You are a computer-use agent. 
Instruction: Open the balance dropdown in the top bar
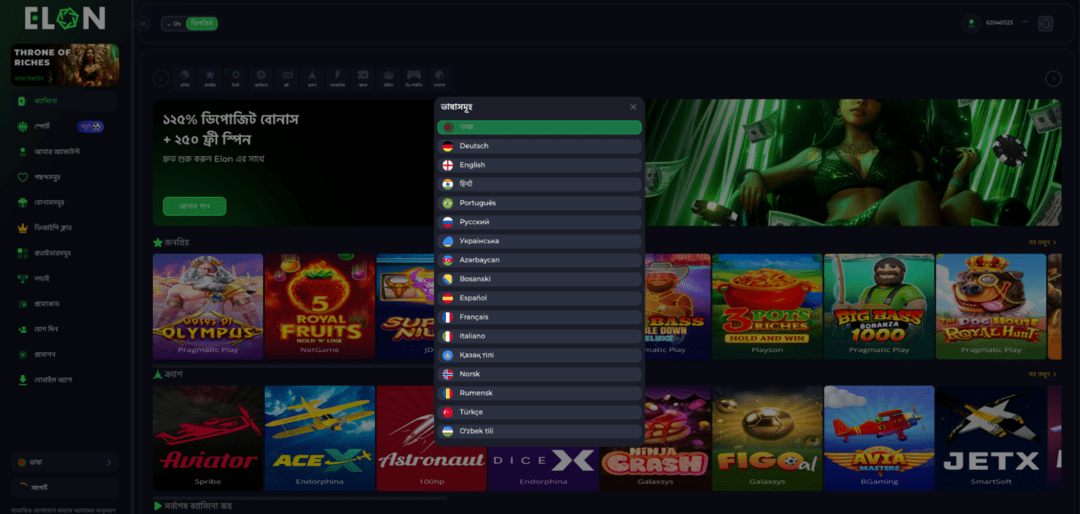pyautogui.click(x=174, y=23)
